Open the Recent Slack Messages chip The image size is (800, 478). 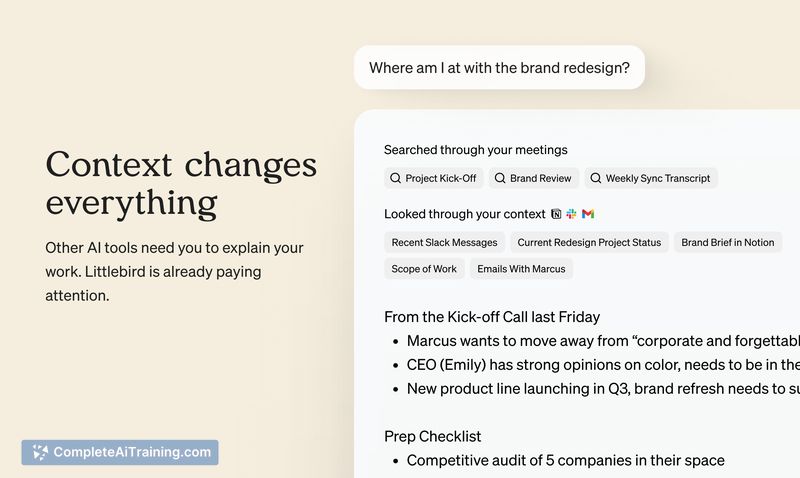(x=444, y=242)
